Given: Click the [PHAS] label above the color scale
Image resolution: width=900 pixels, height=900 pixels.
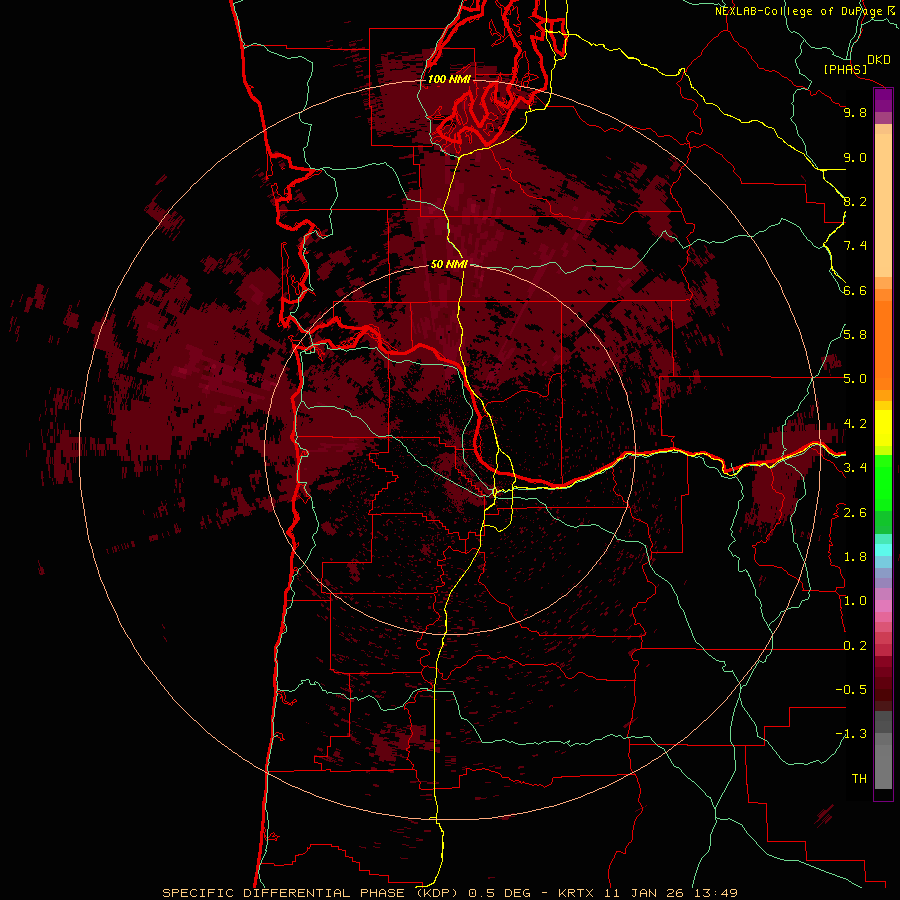Looking at the screenshot, I should 845,69.
